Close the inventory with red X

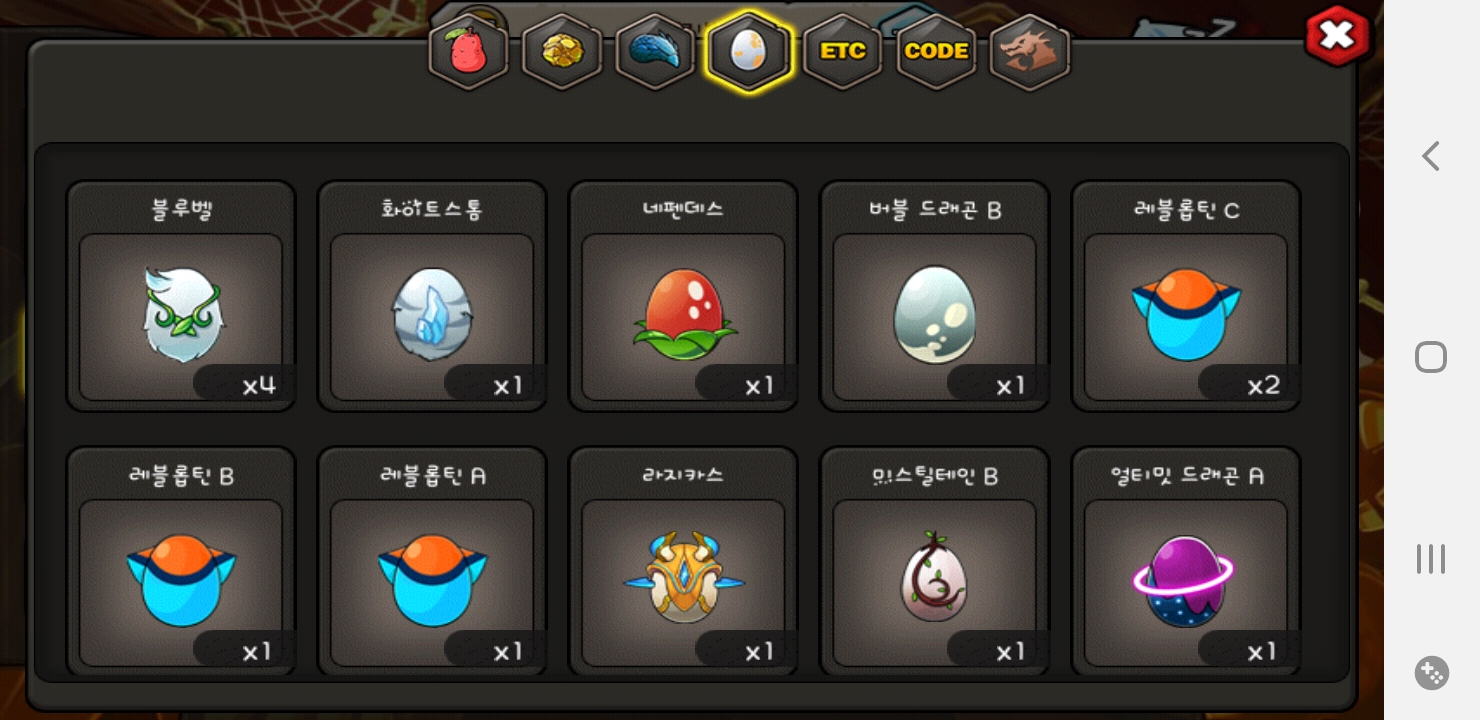(x=1337, y=37)
